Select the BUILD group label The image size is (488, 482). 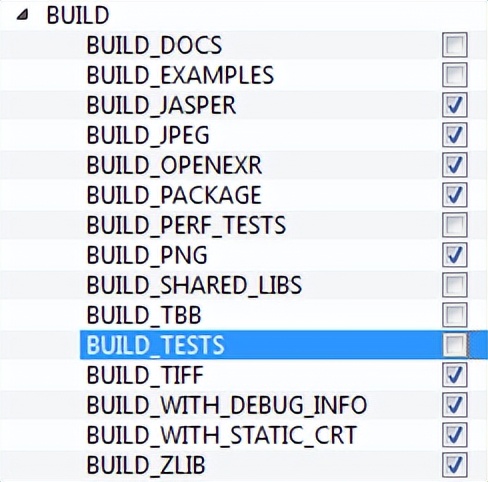click(x=78, y=15)
